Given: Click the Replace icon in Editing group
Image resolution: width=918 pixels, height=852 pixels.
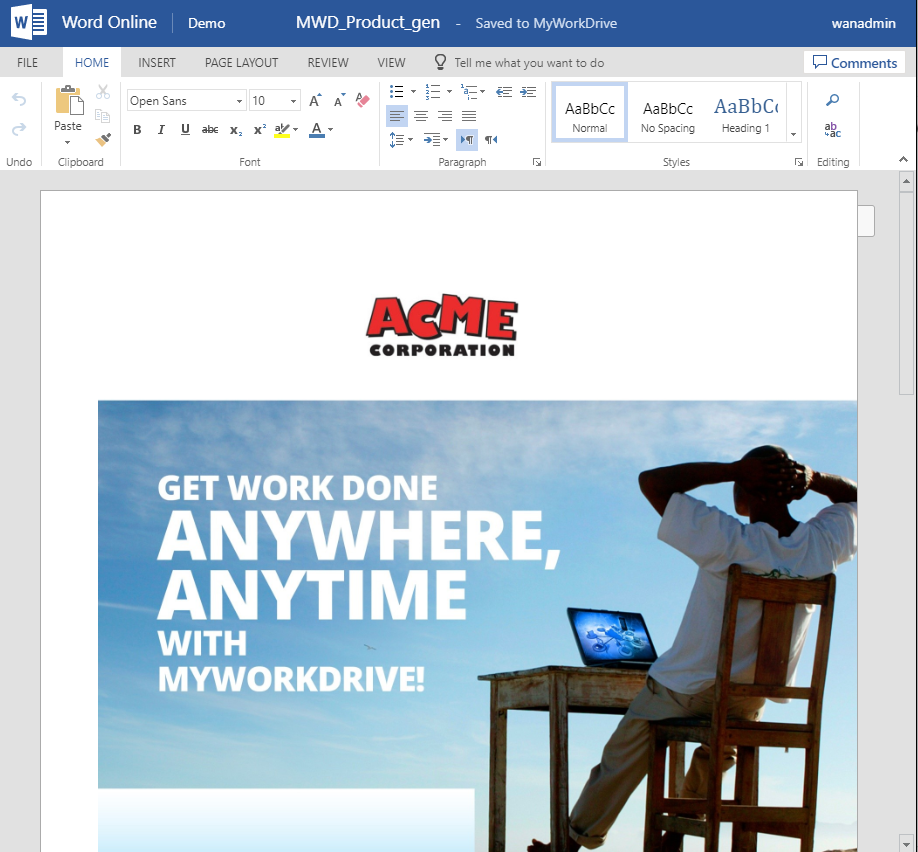Looking at the screenshot, I should pyautogui.click(x=832, y=131).
